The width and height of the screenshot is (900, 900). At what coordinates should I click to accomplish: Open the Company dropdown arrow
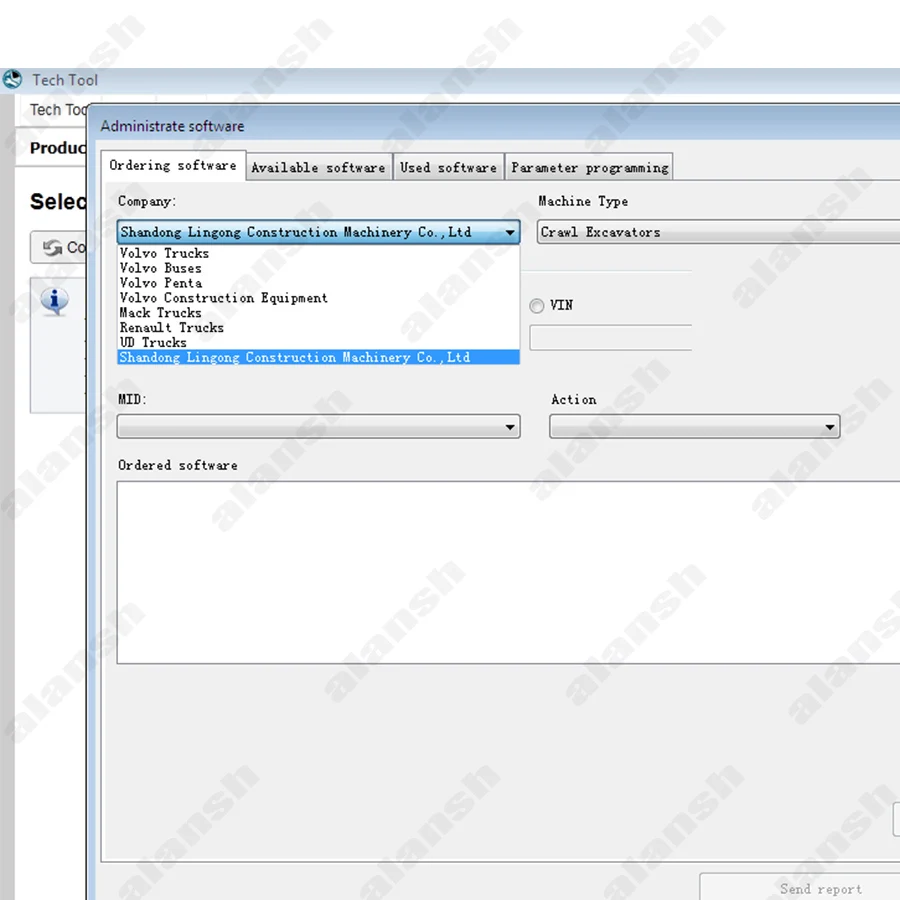[510, 232]
